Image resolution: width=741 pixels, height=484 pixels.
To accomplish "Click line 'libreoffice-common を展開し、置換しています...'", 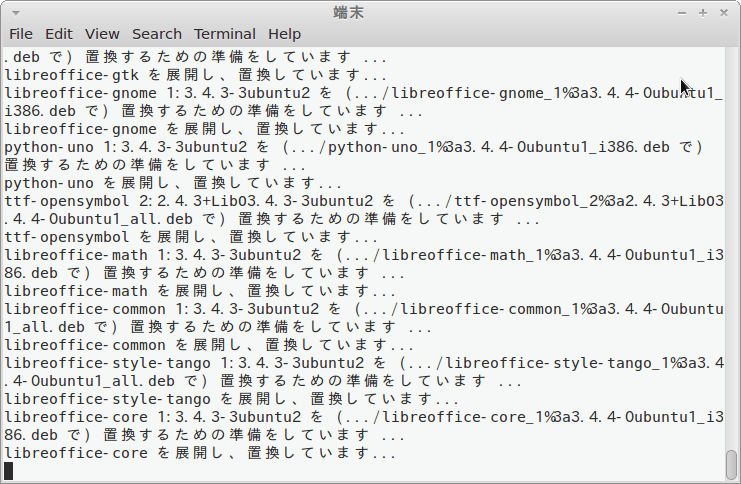I will coord(209,345).
